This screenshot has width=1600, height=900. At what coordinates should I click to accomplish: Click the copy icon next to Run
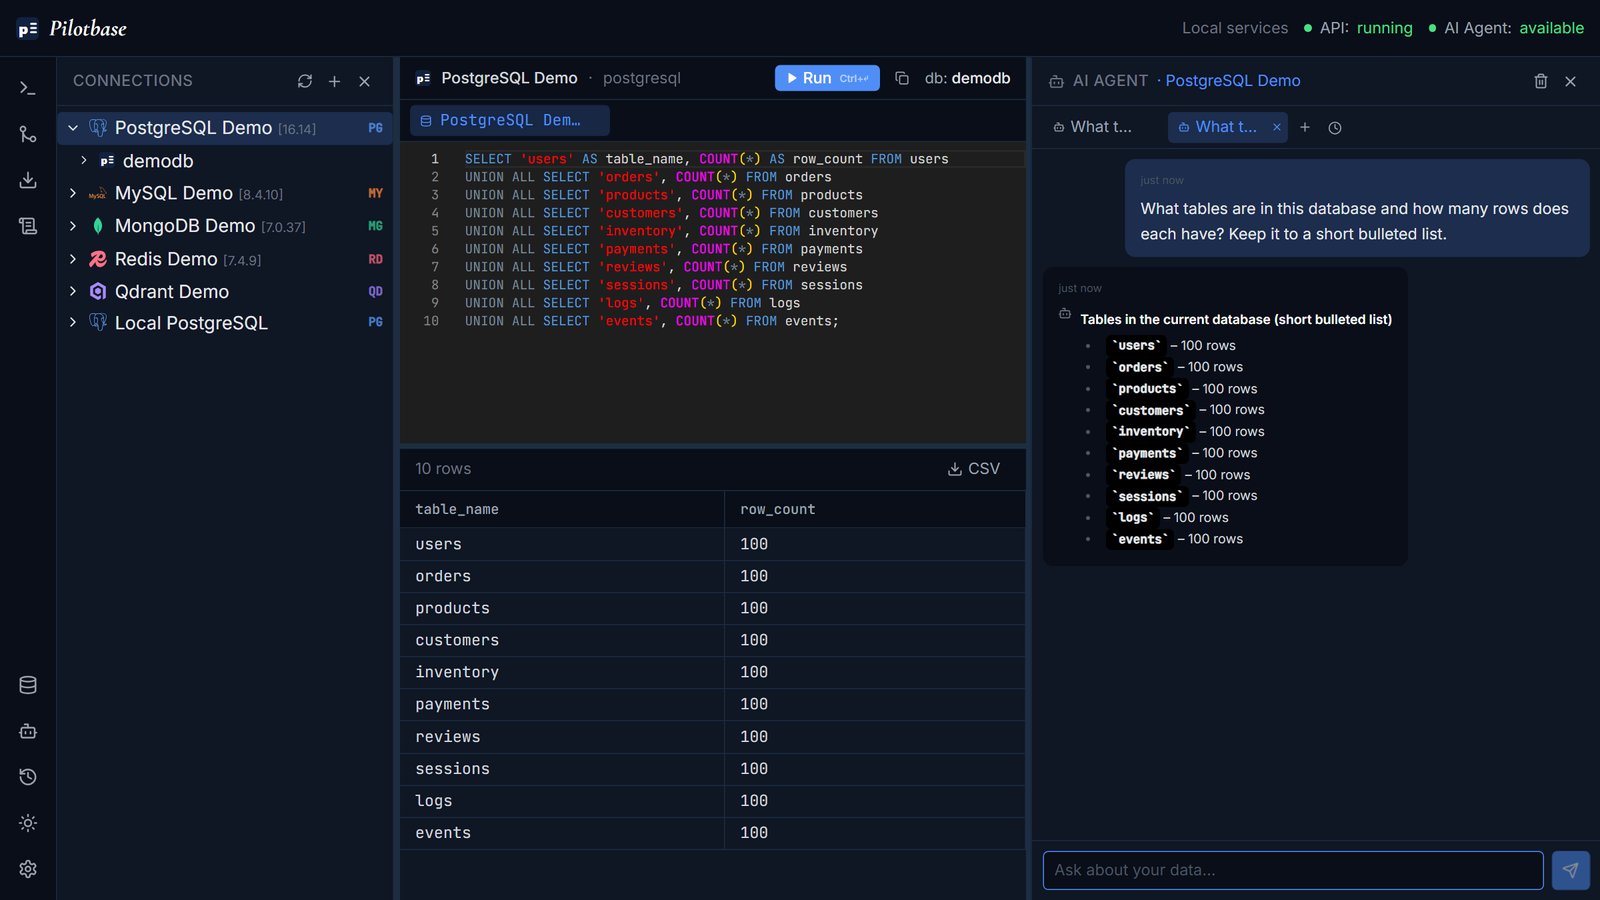point(902,78)
